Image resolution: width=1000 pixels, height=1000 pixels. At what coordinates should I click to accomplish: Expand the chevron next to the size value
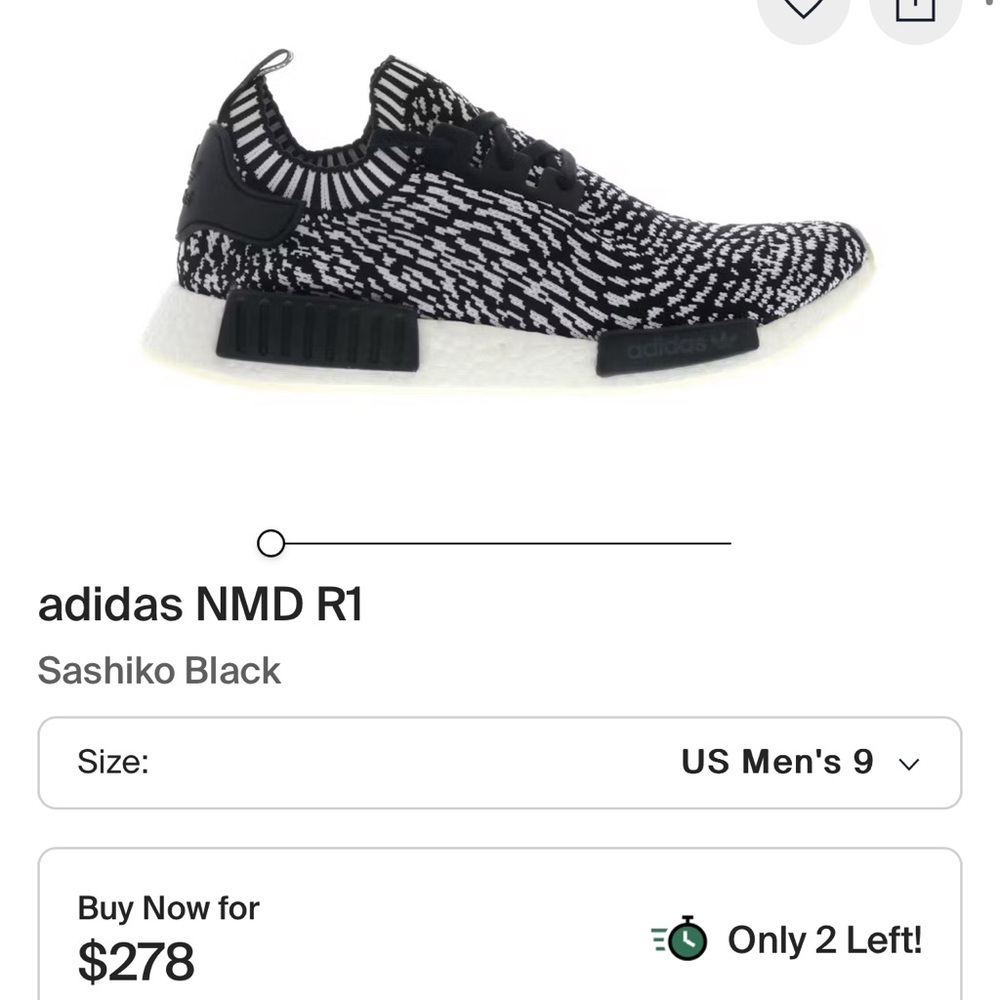pyautogui.click(x=908, y=765)
